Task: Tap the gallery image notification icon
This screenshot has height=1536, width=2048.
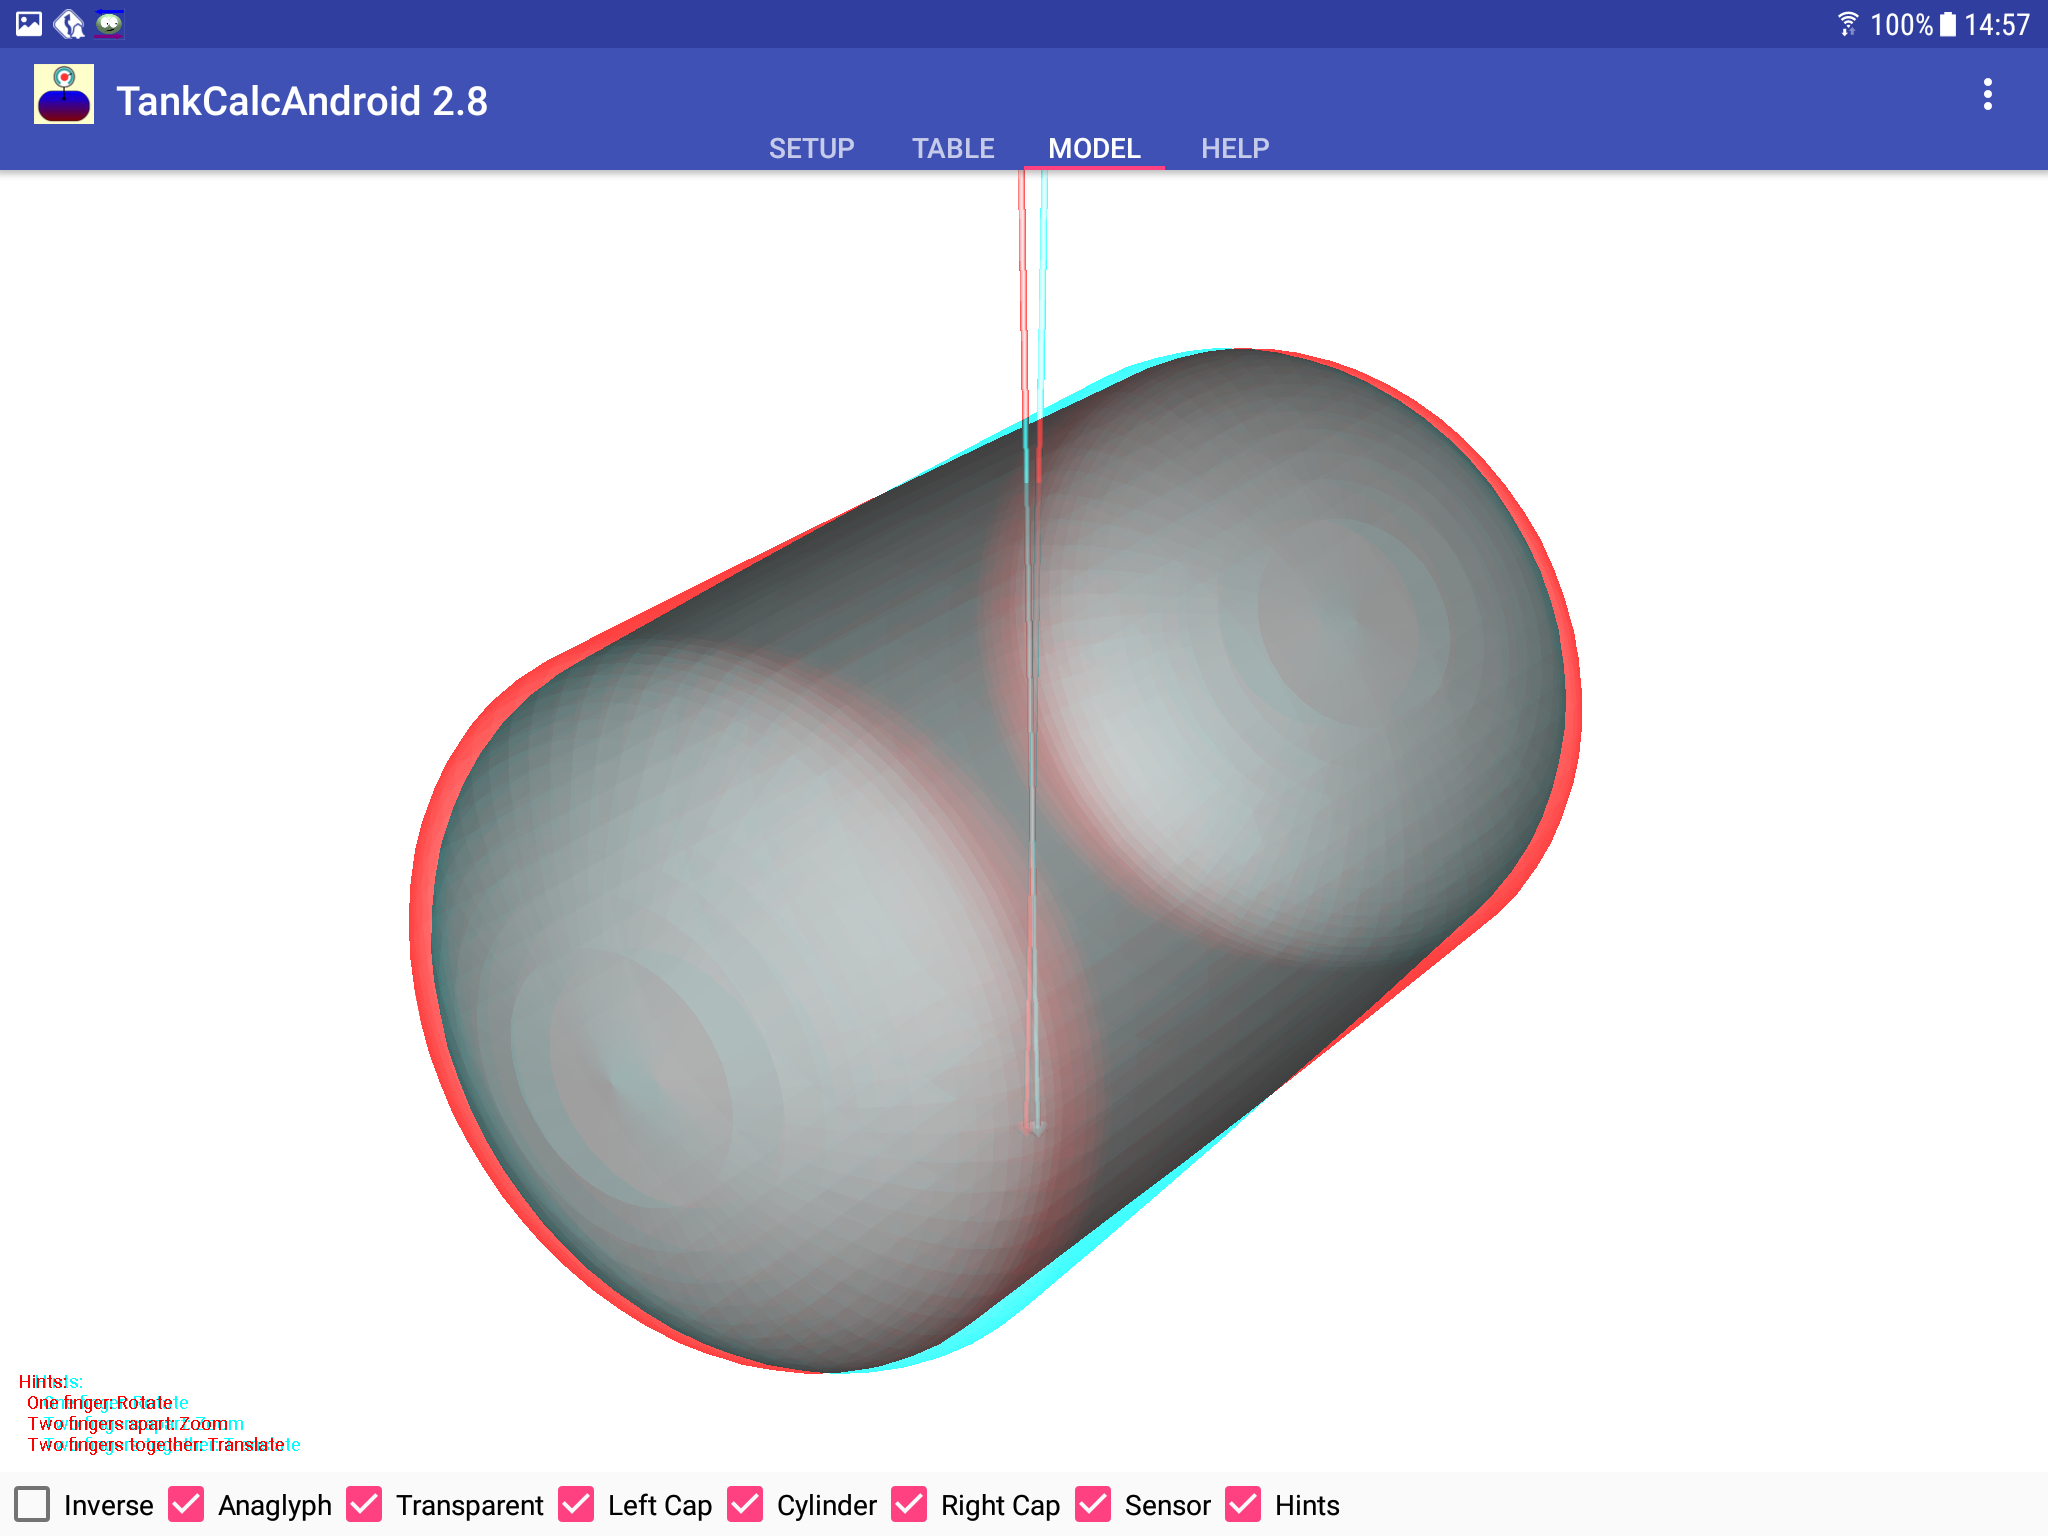Action: pyautogui.click(x=29, y=23)
